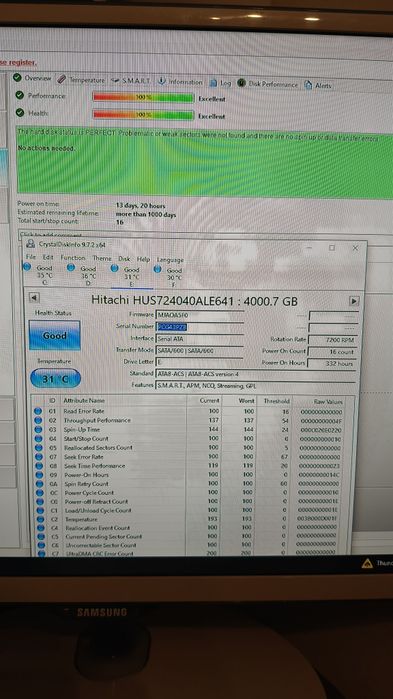Click the Power On Hours 332 hours button
Viewport: 393px width, 699px height.
click(333, 363)
